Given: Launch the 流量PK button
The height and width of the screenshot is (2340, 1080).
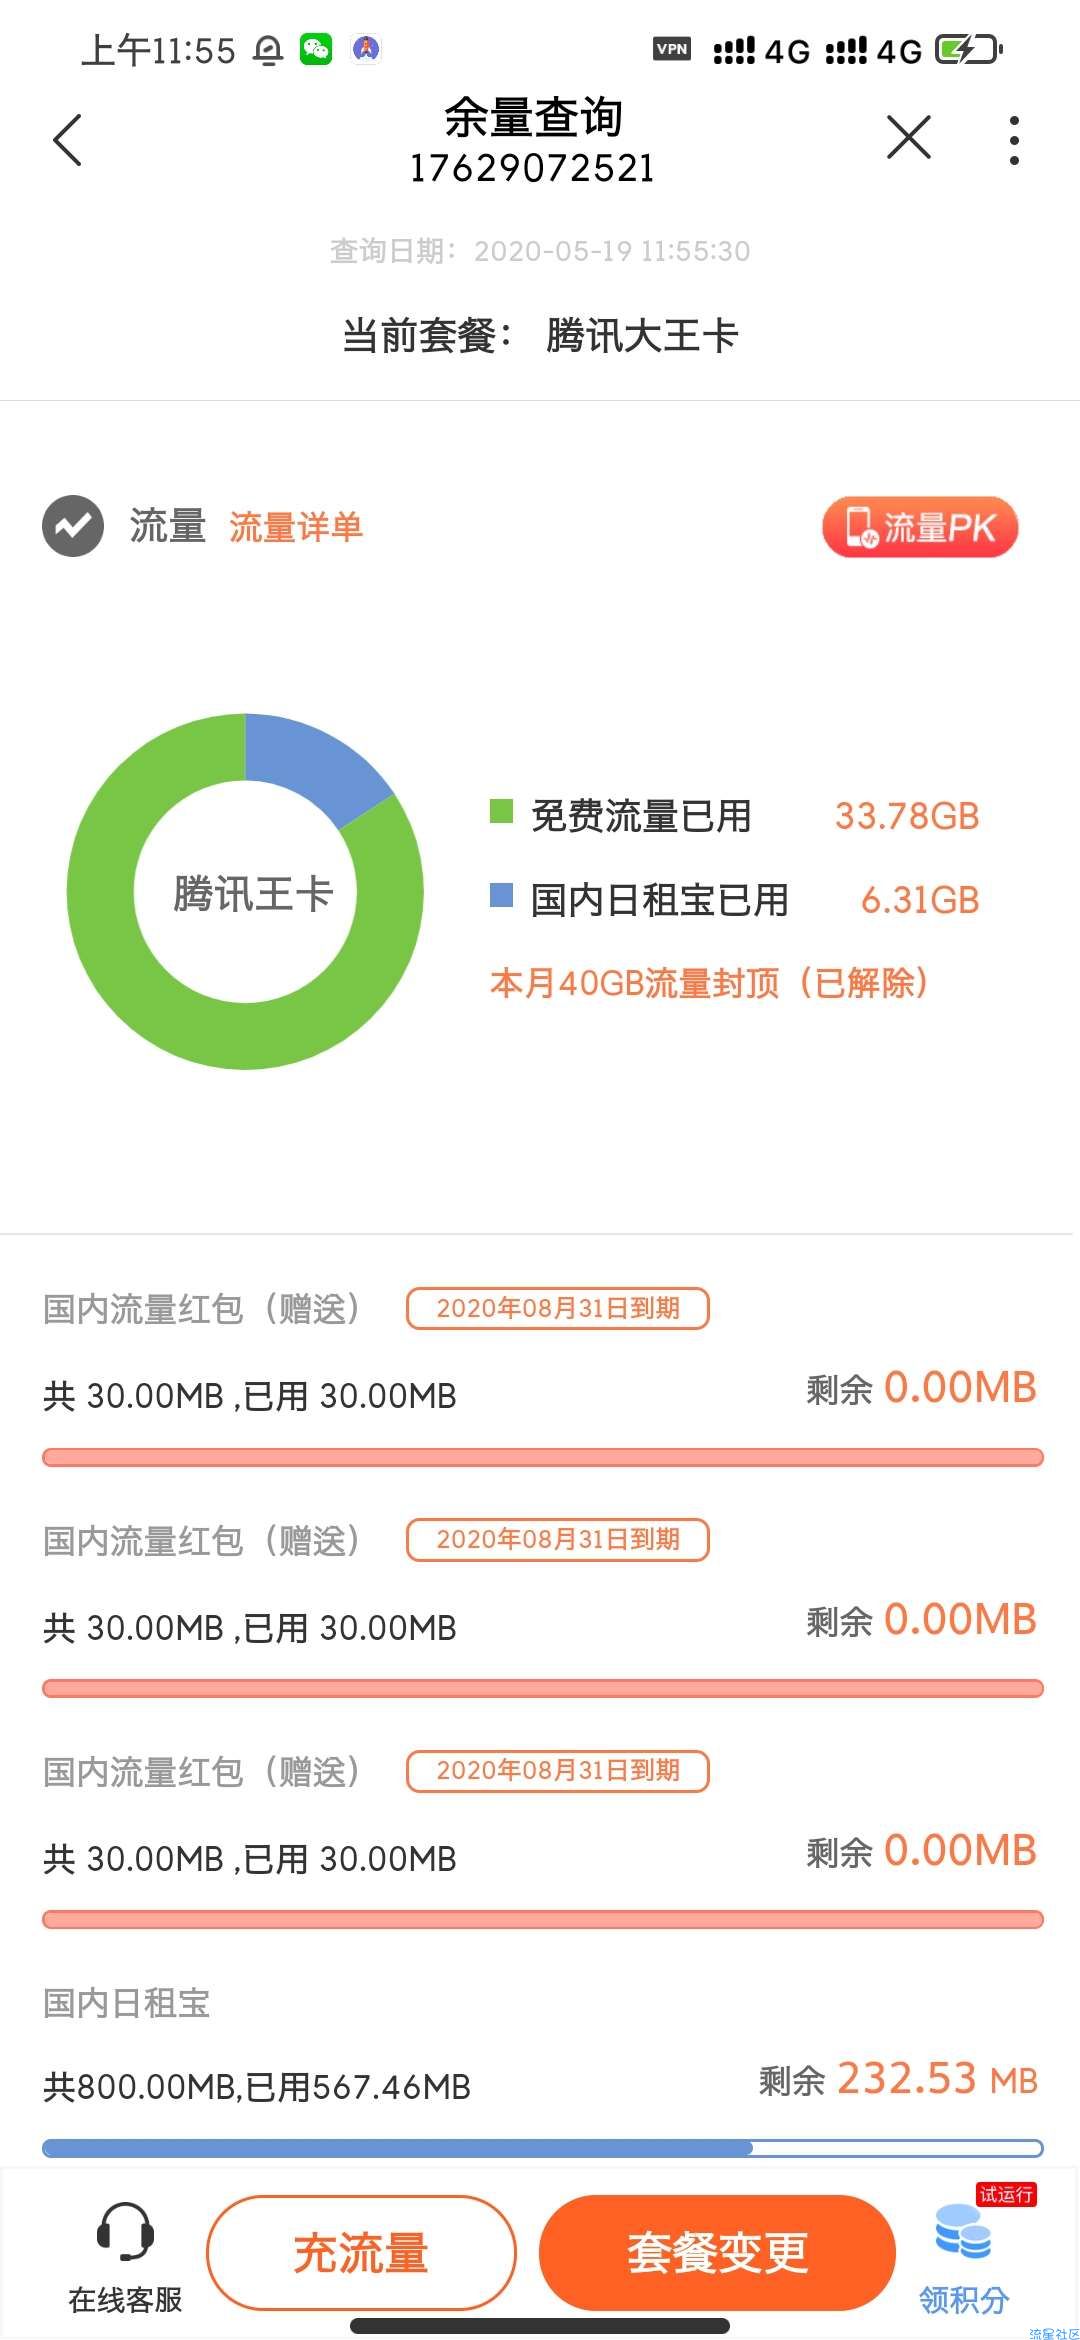Looking at the screenshot, I should [920, 527].
